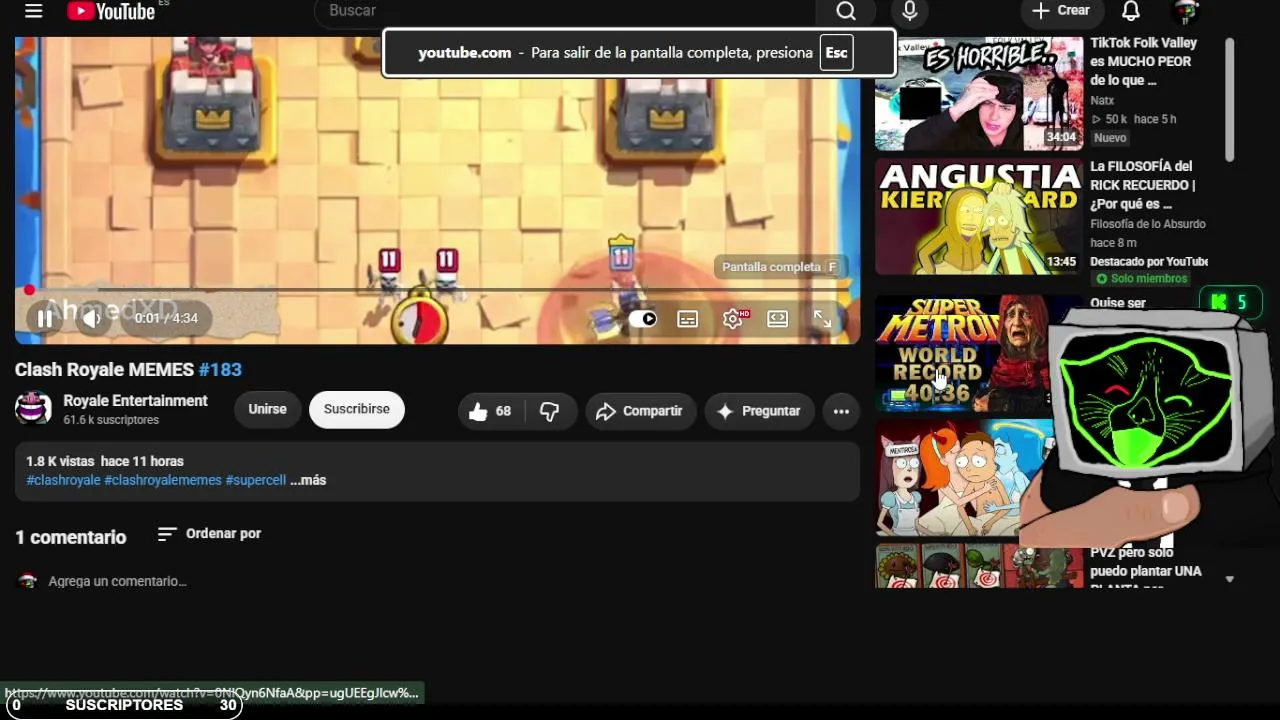The width and height of the screenshot is (1280, 720).
Task: Toggle subtitles in the video player
Action: [688, 319]
